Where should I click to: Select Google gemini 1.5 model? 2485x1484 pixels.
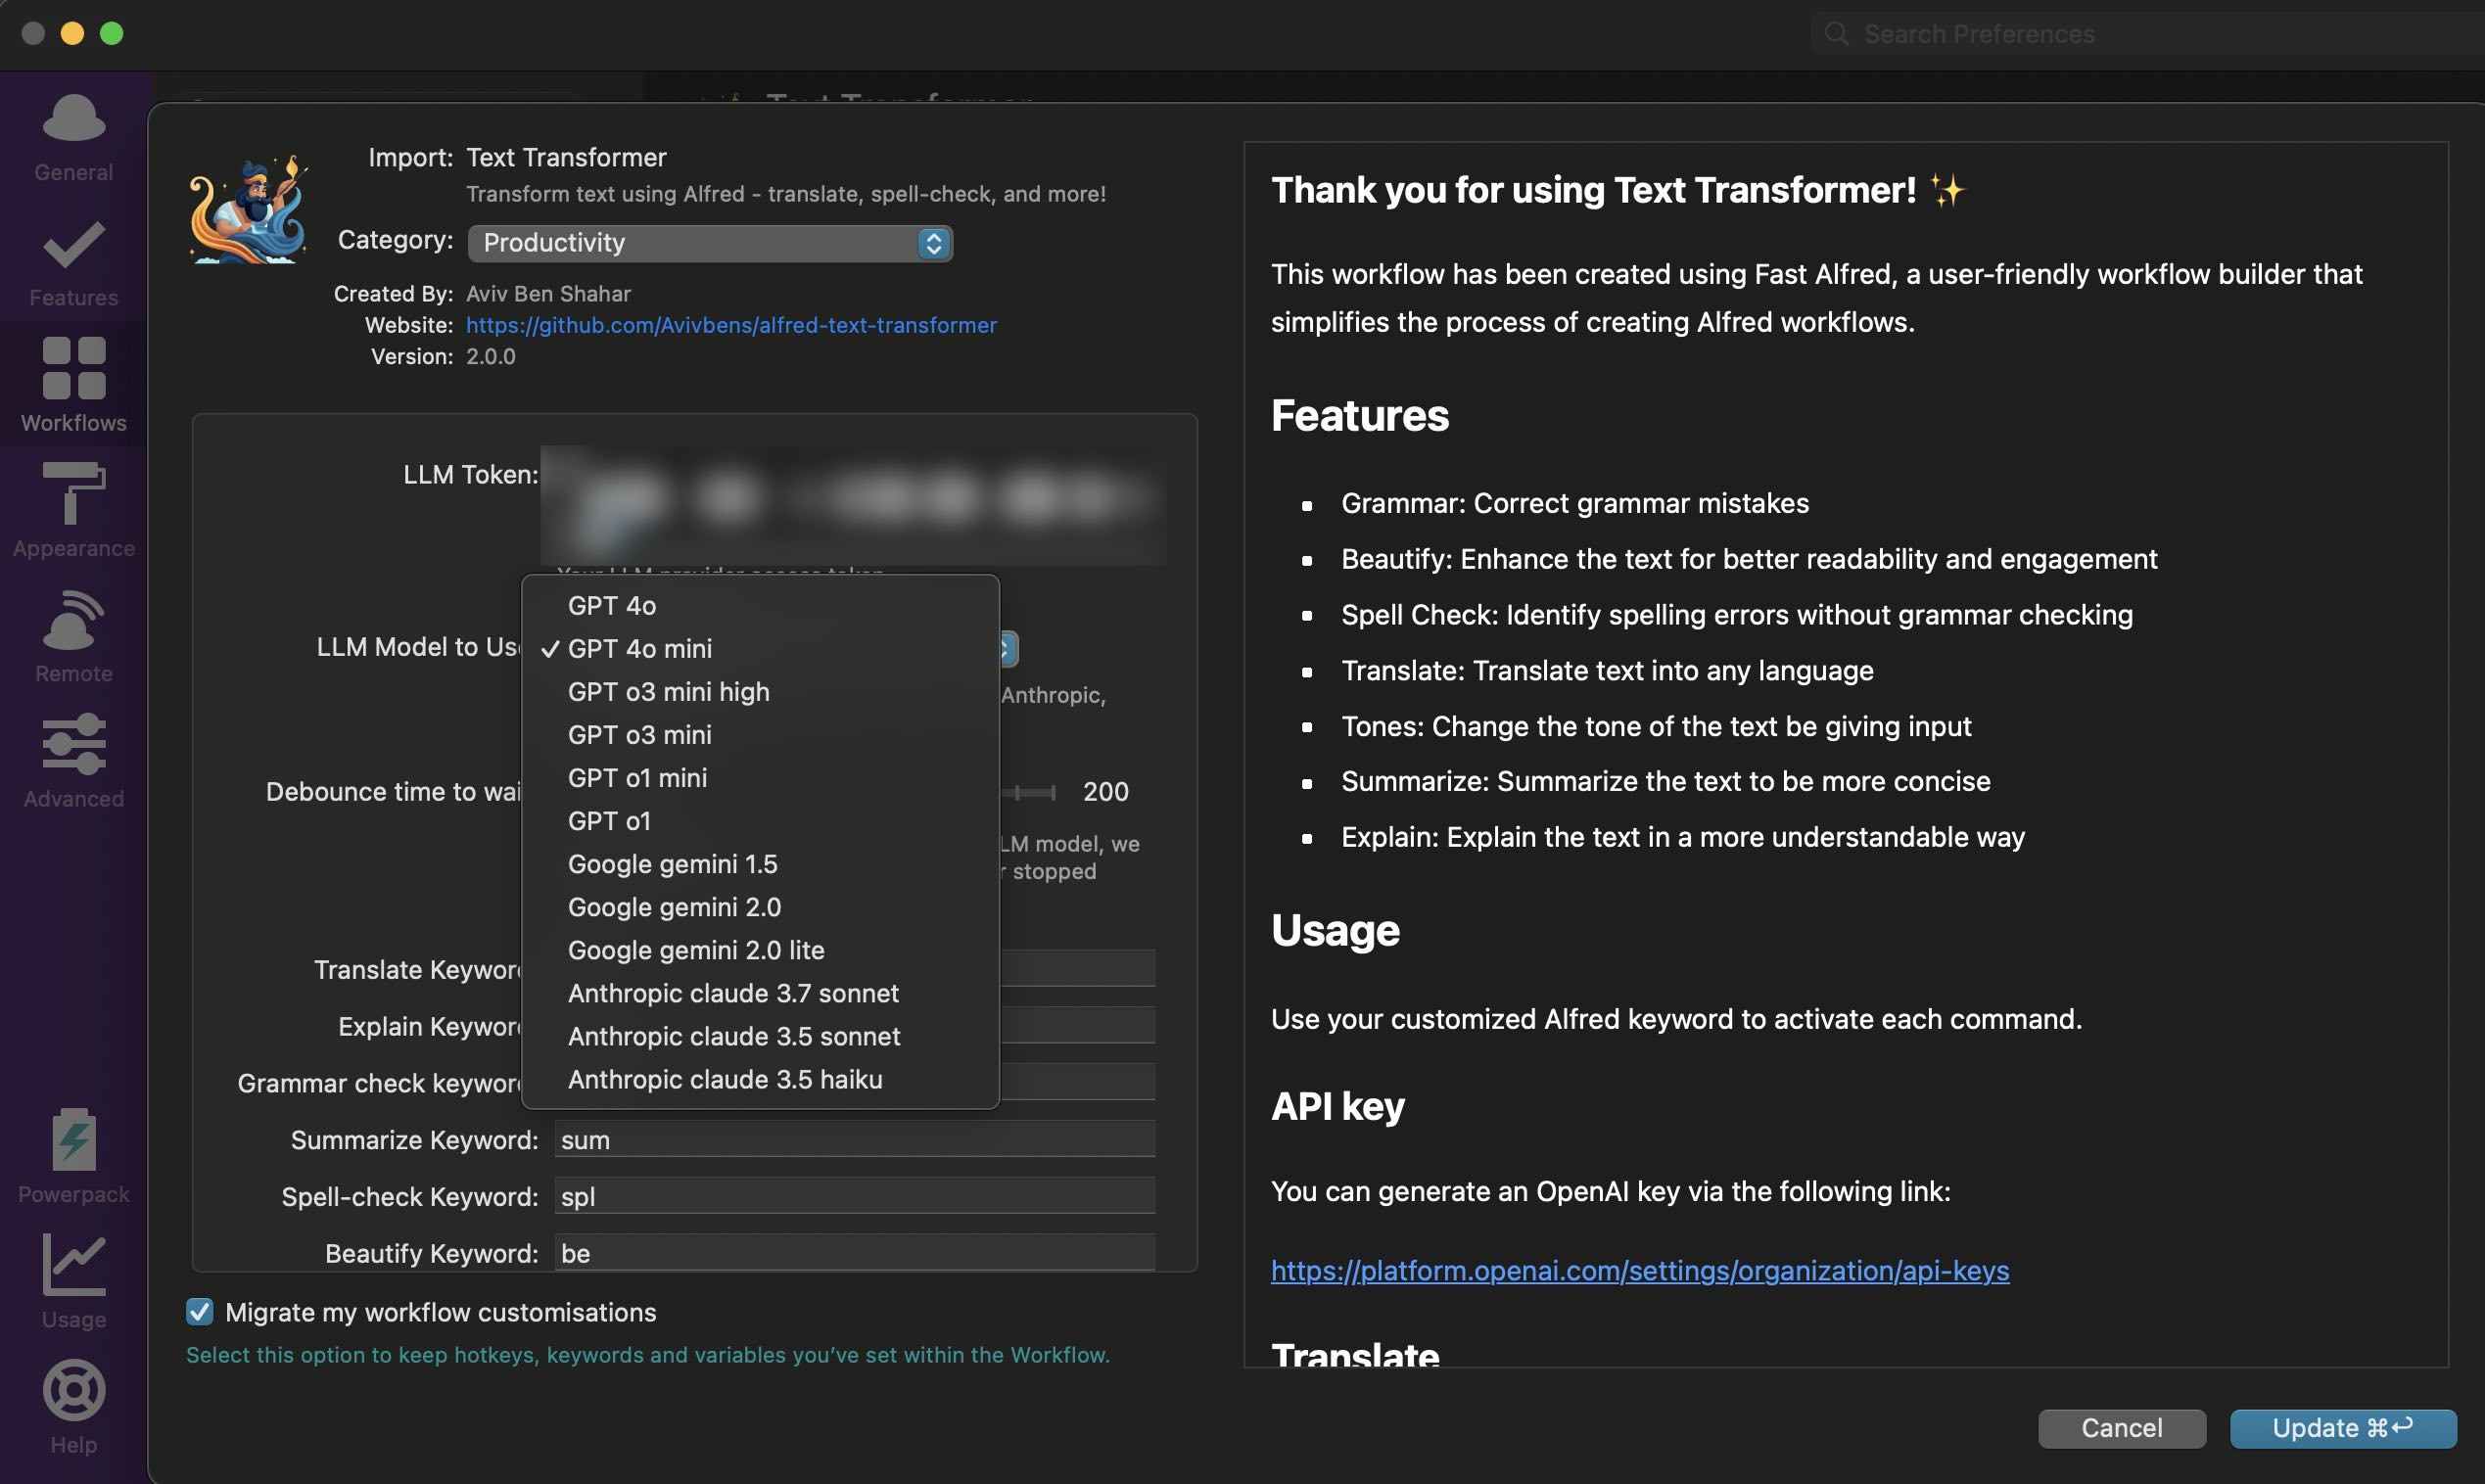(x=760, y=863)
